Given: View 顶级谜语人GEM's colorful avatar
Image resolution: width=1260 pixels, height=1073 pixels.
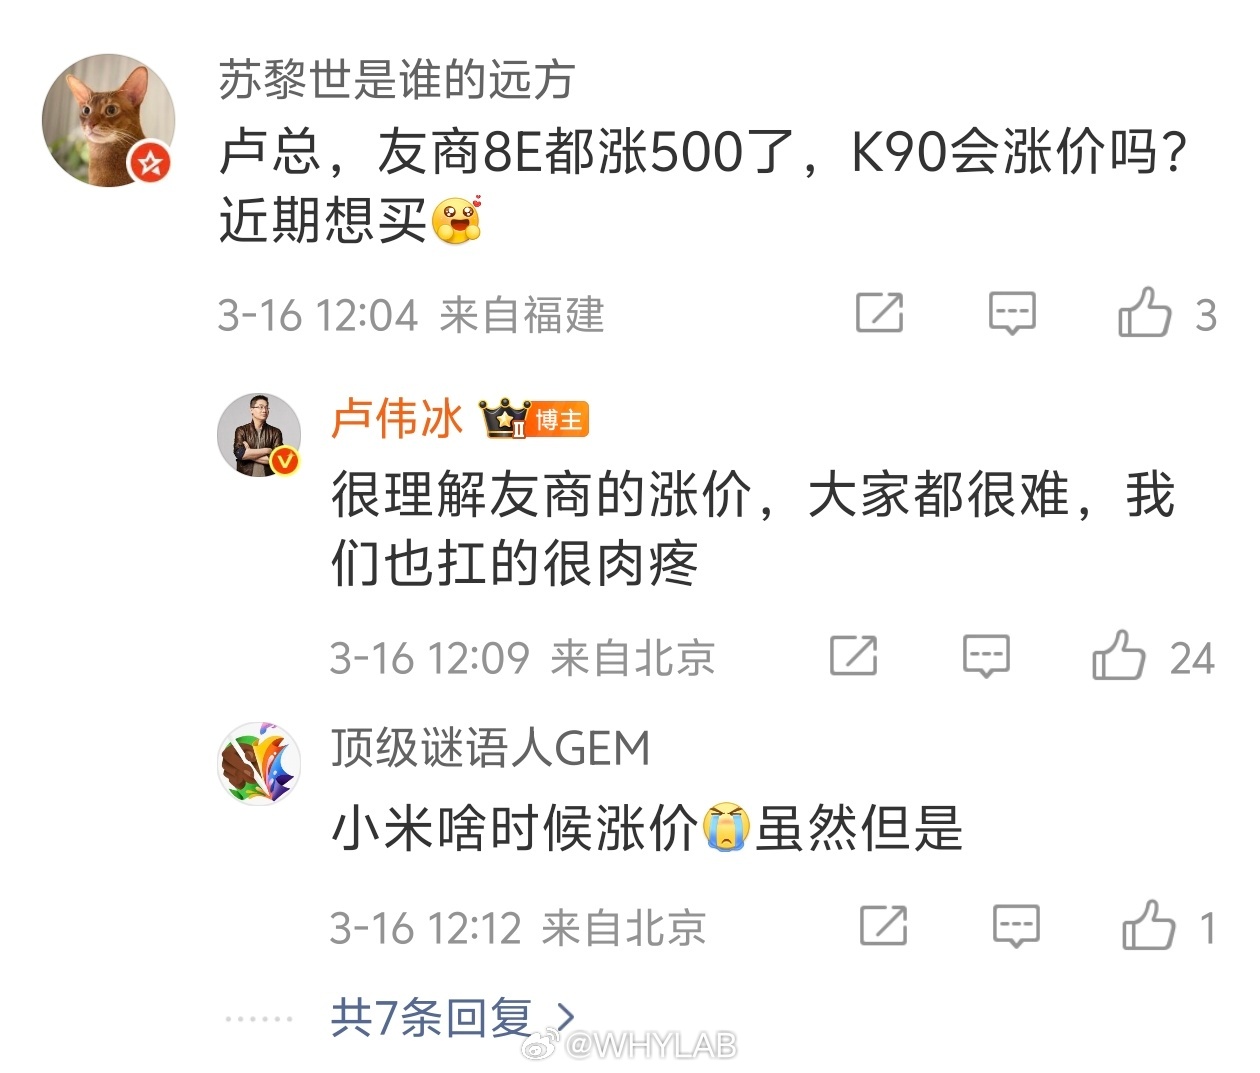Looking at the screenshot, I should tap(259, 763).
